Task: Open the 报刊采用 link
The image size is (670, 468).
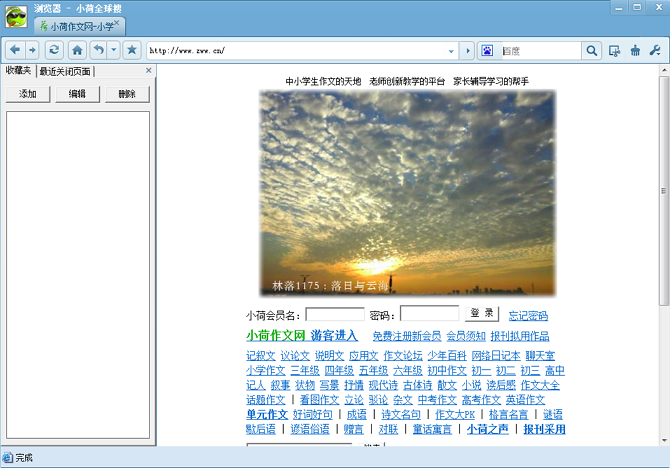Action: (544, 429)
